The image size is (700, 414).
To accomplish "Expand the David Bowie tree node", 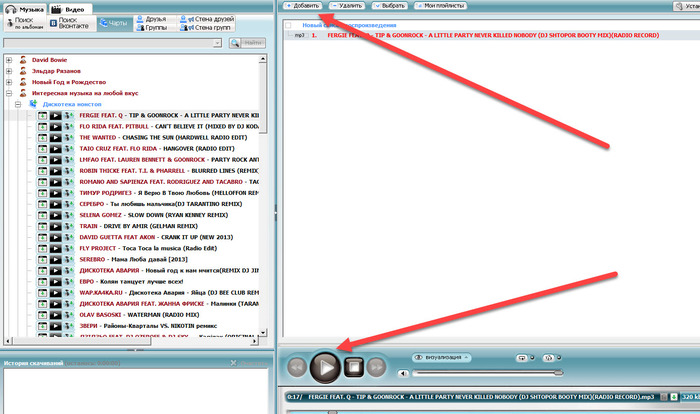I will pyautogui.click(x=8, y=60).
